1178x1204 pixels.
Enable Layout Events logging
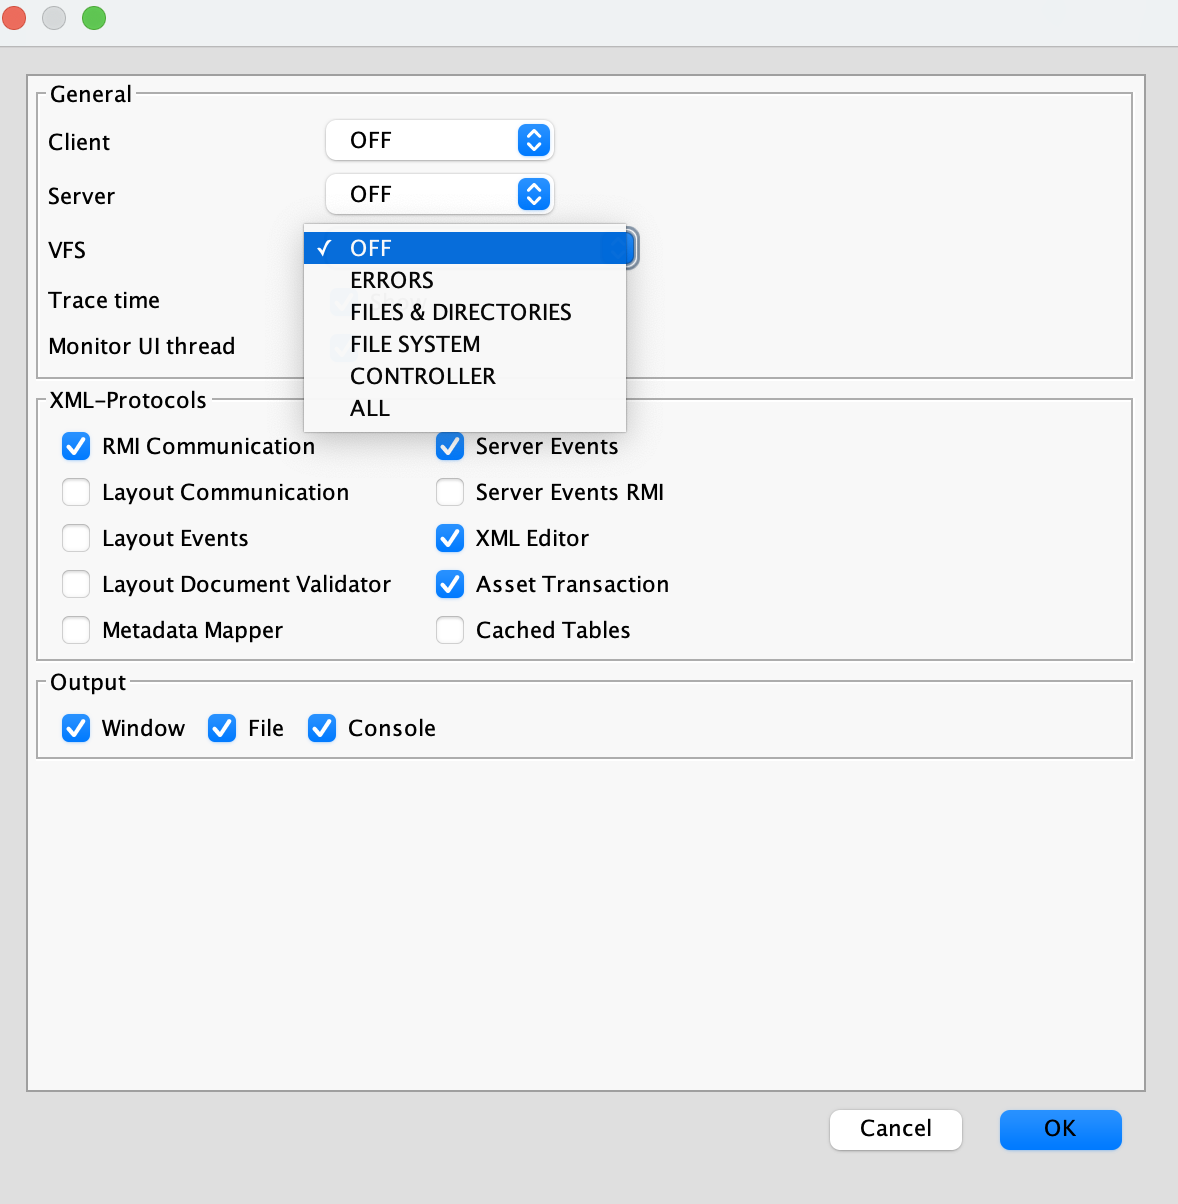tap(76, 538)
